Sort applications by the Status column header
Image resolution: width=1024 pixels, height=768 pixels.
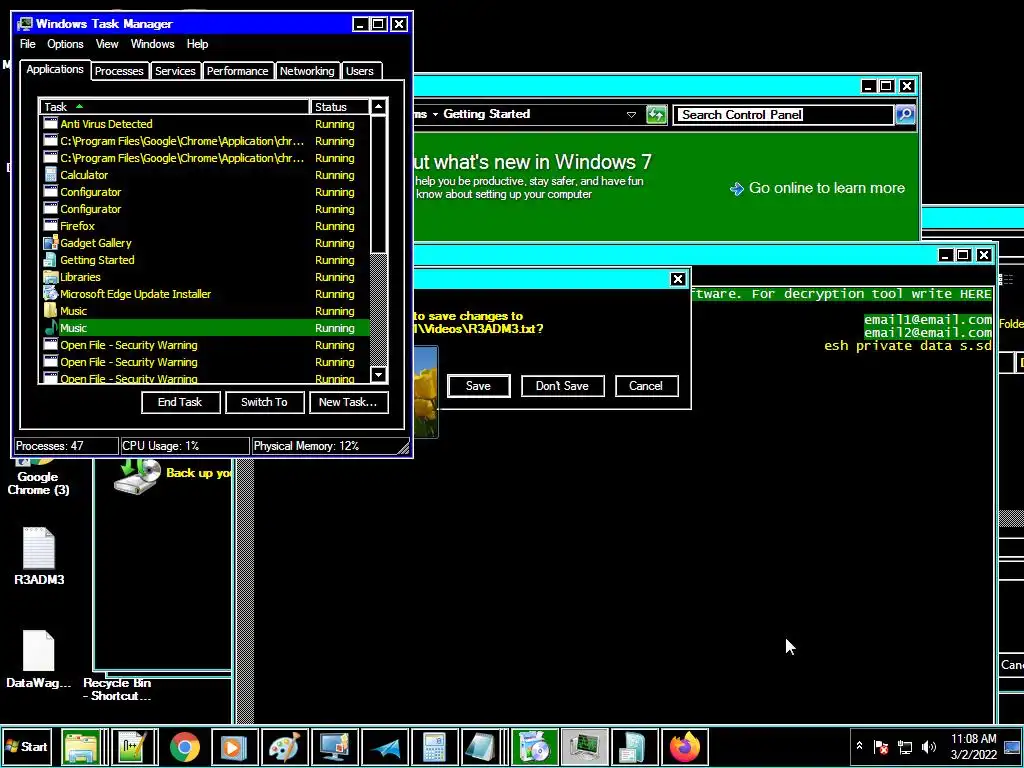click(x=340, y=106)
